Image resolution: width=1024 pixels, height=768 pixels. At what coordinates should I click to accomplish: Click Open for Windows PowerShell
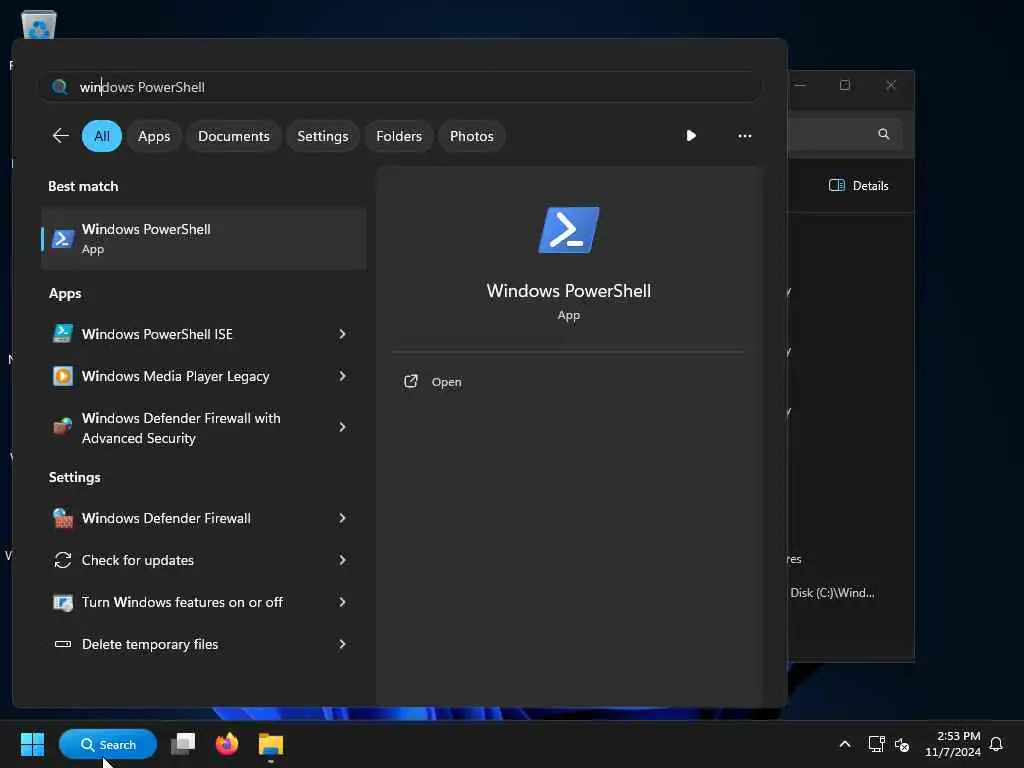[447, 382]
